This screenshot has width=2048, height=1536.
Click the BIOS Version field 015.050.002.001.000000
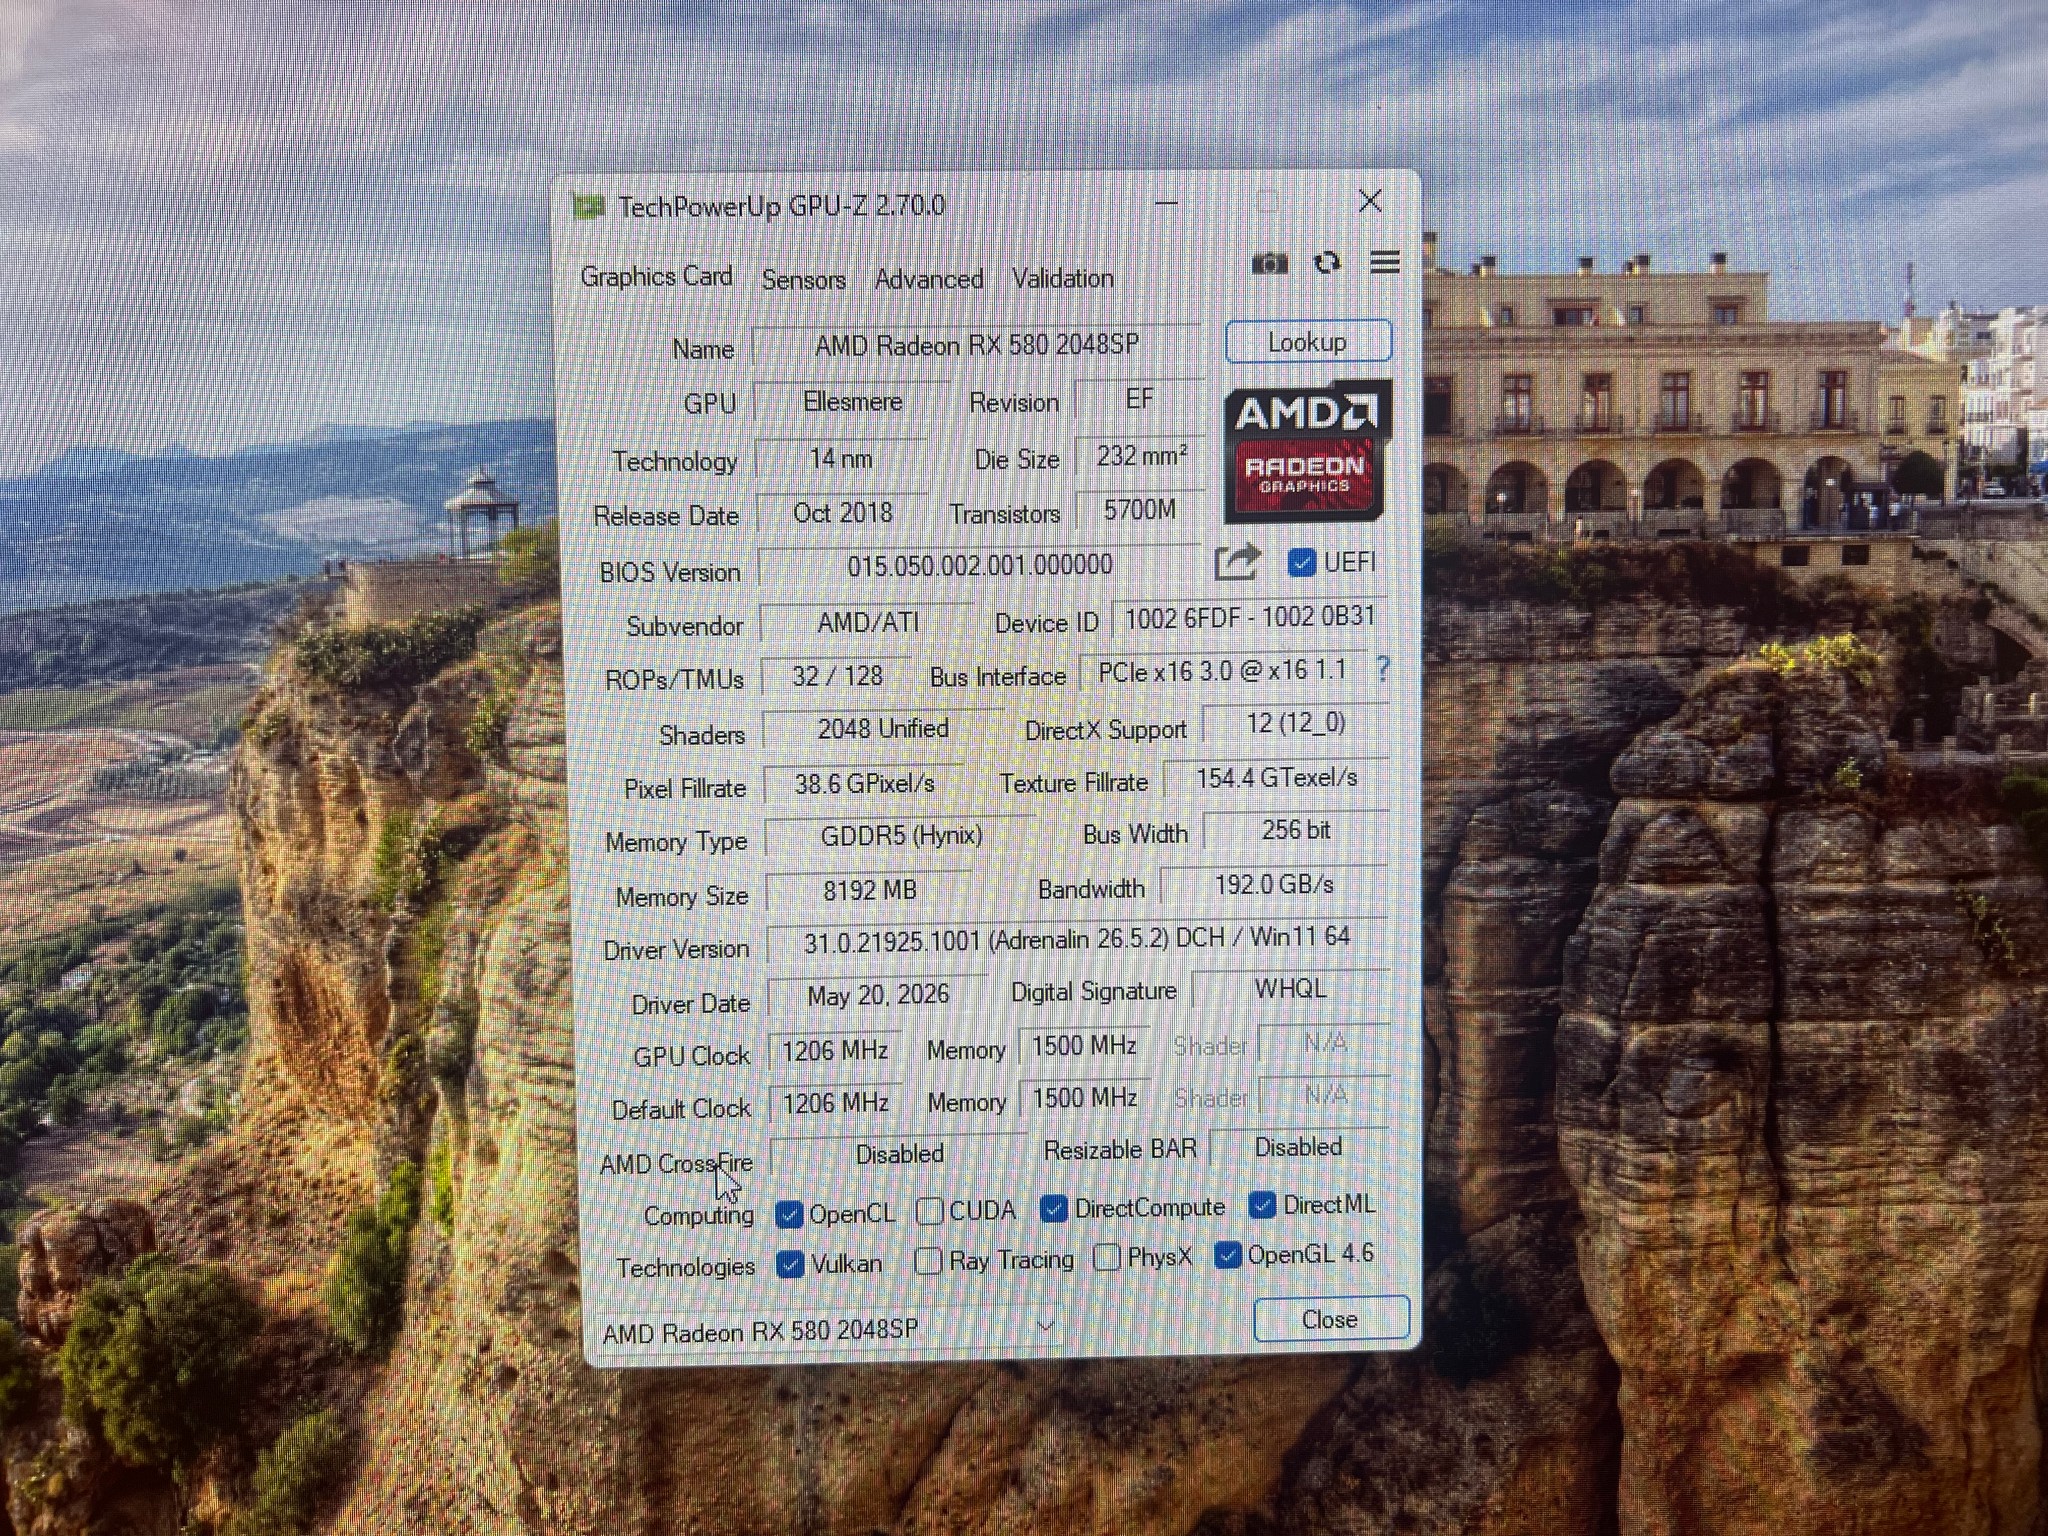pos(979,565)
